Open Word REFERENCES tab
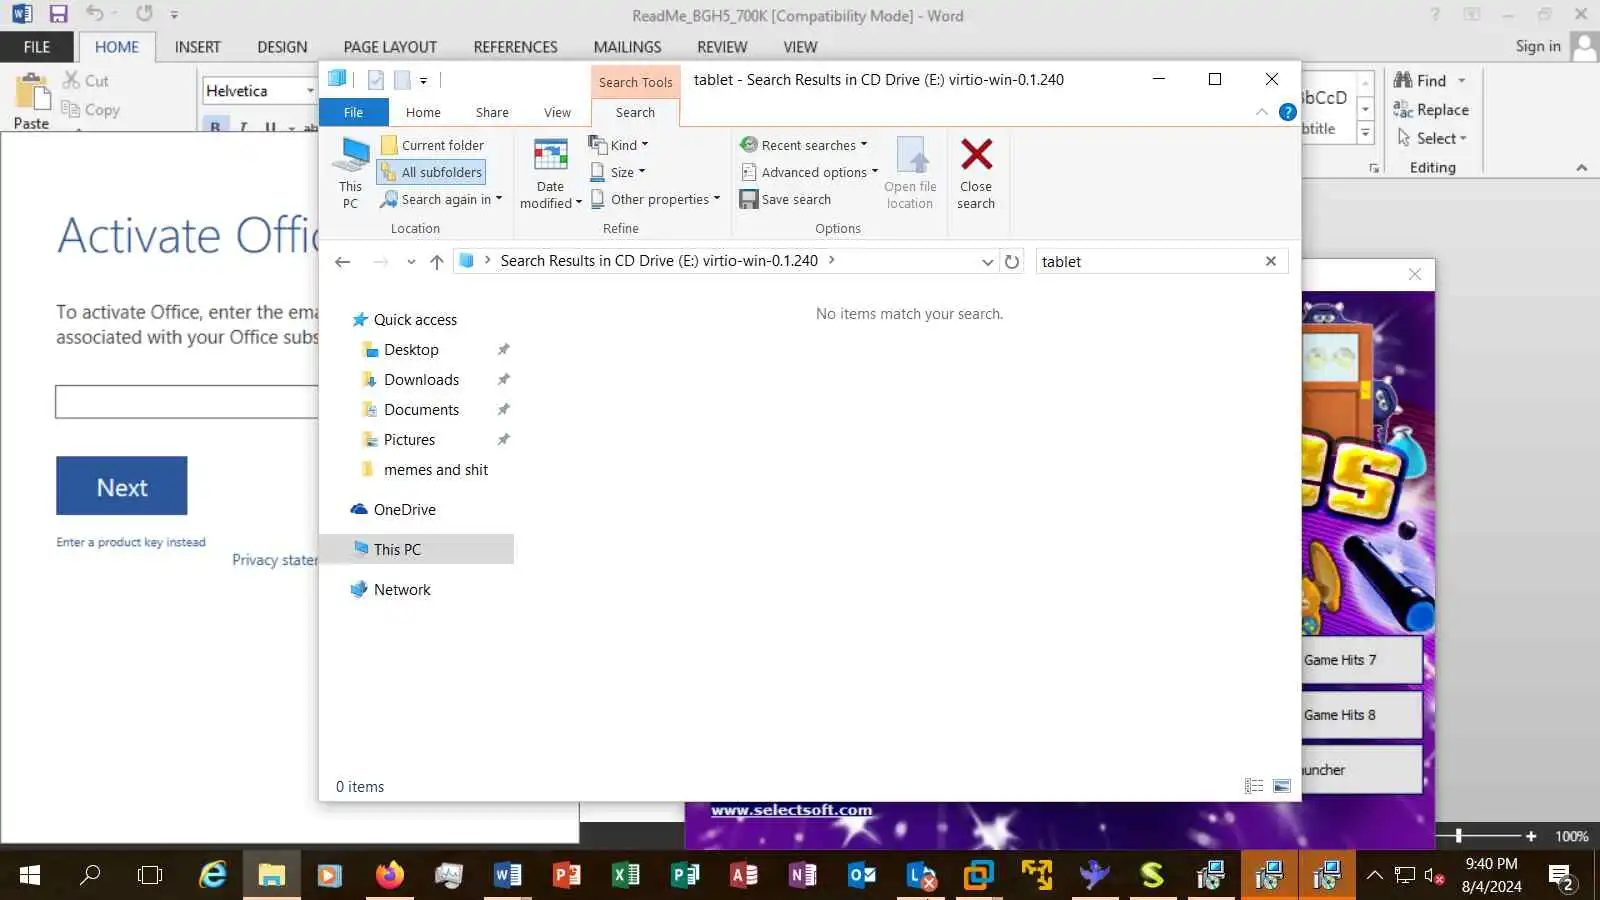This screenshot has height=900, width=1600. coord(515,47)
